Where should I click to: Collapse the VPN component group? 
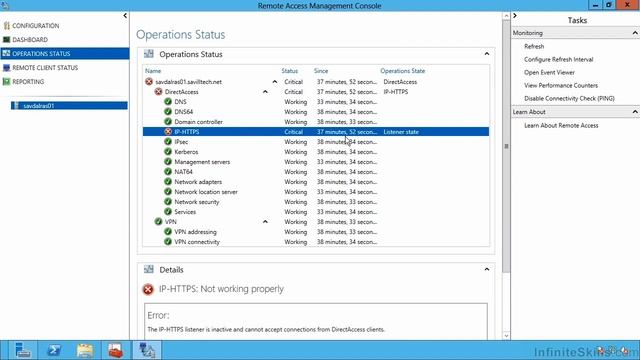point(265,222)
